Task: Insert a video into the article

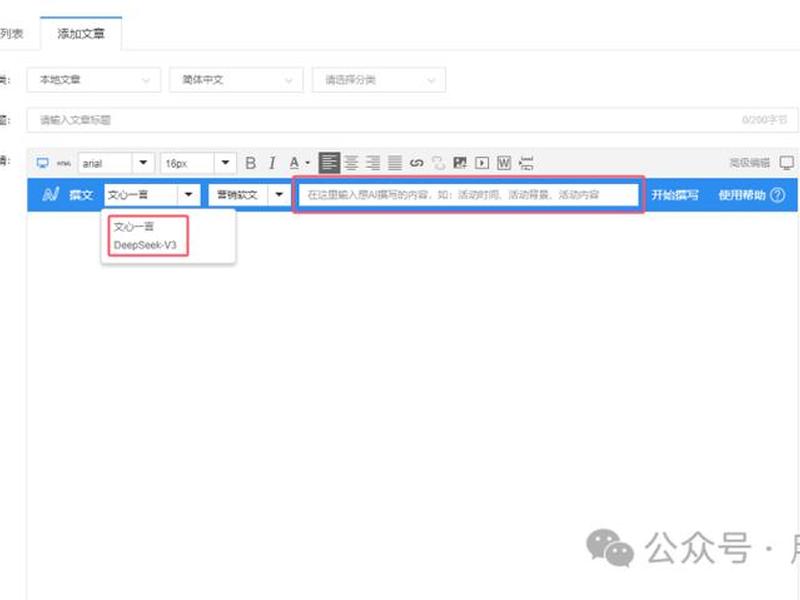Action: click(482, 163)
